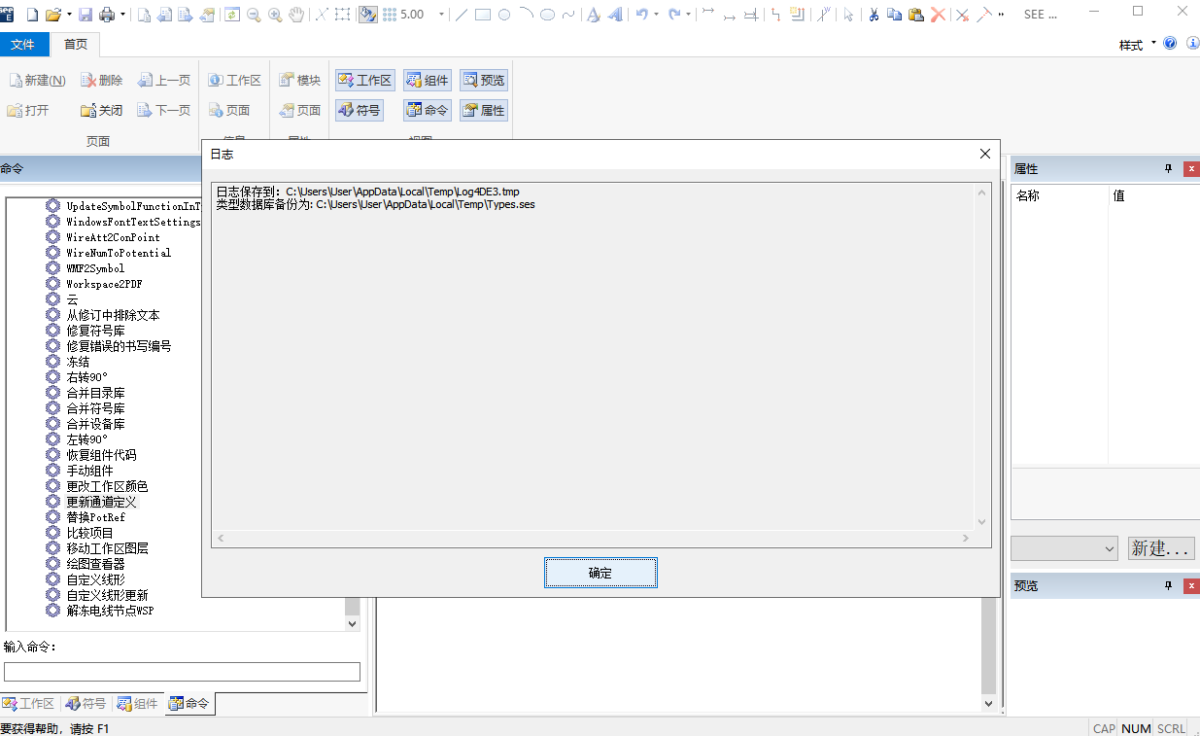
Task: Open the 文件 ribbon tab
Action: 23,45
